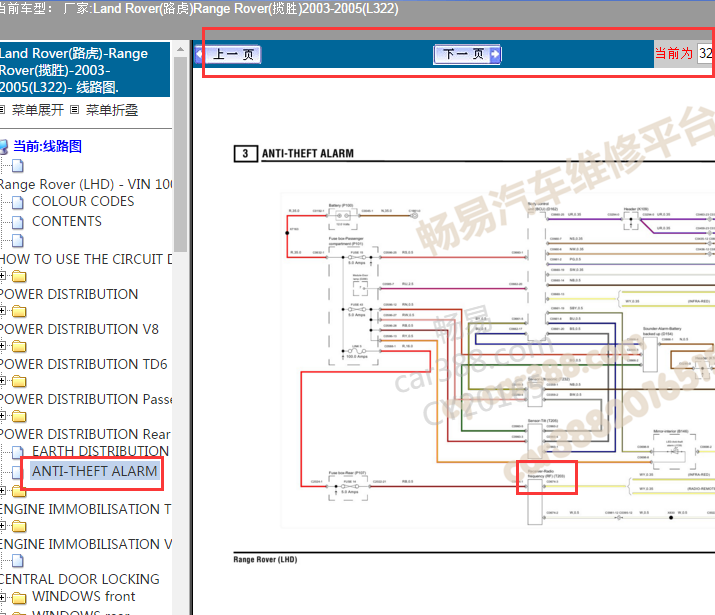Click the computer icon beside 当前:线路图
The image size is (715, 615).
point(4,147)
